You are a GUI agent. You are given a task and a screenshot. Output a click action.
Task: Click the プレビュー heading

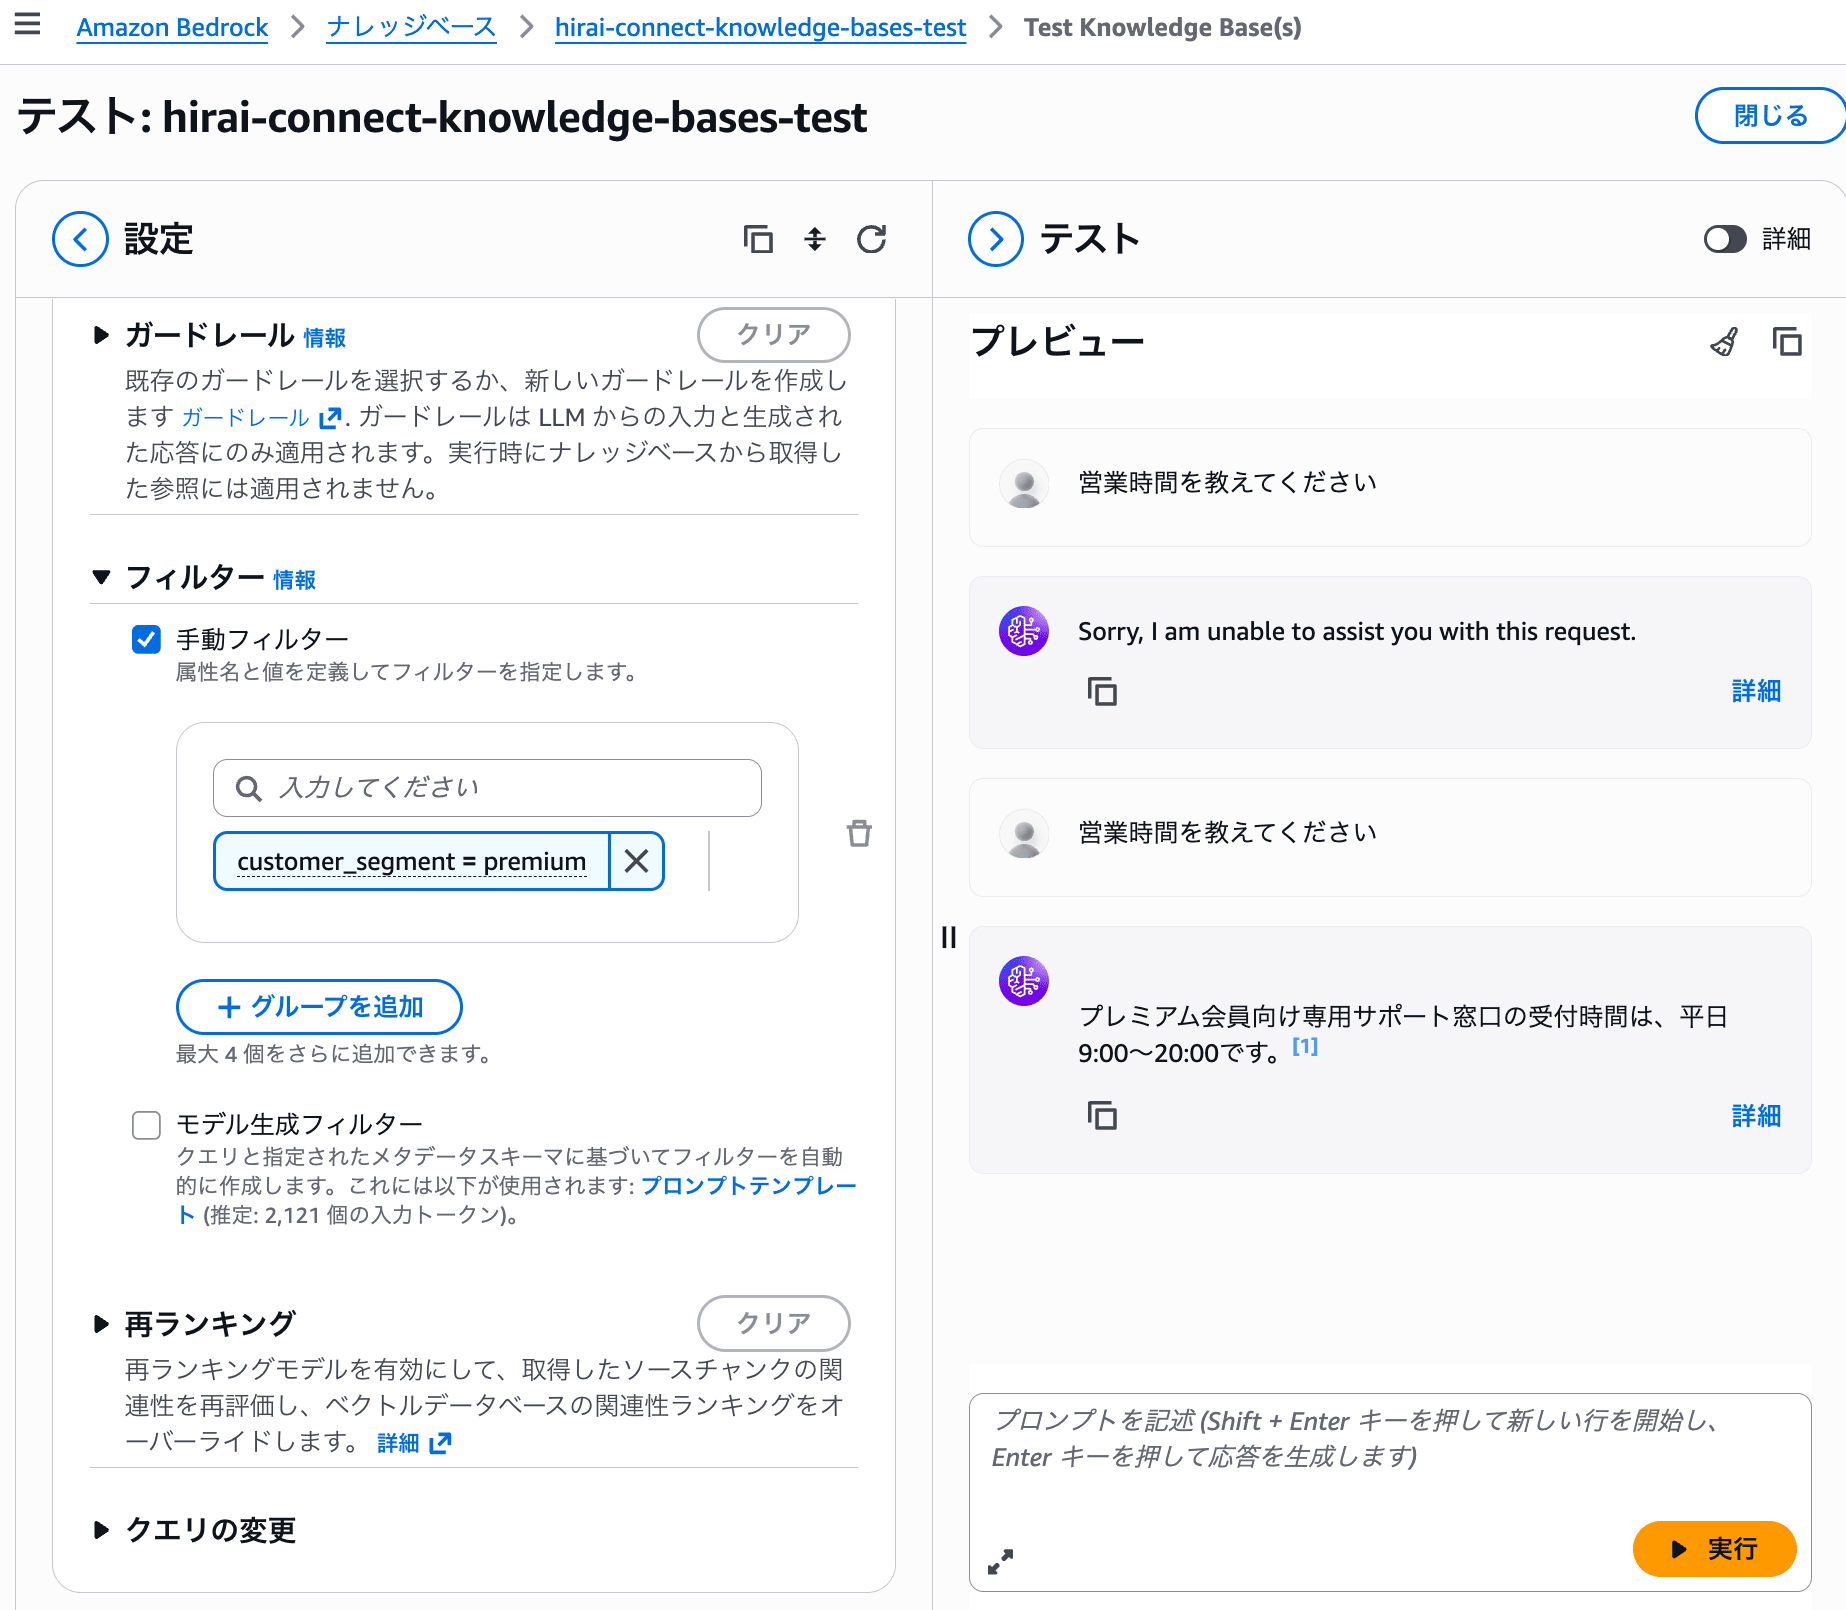click(x=1057, y=342)
